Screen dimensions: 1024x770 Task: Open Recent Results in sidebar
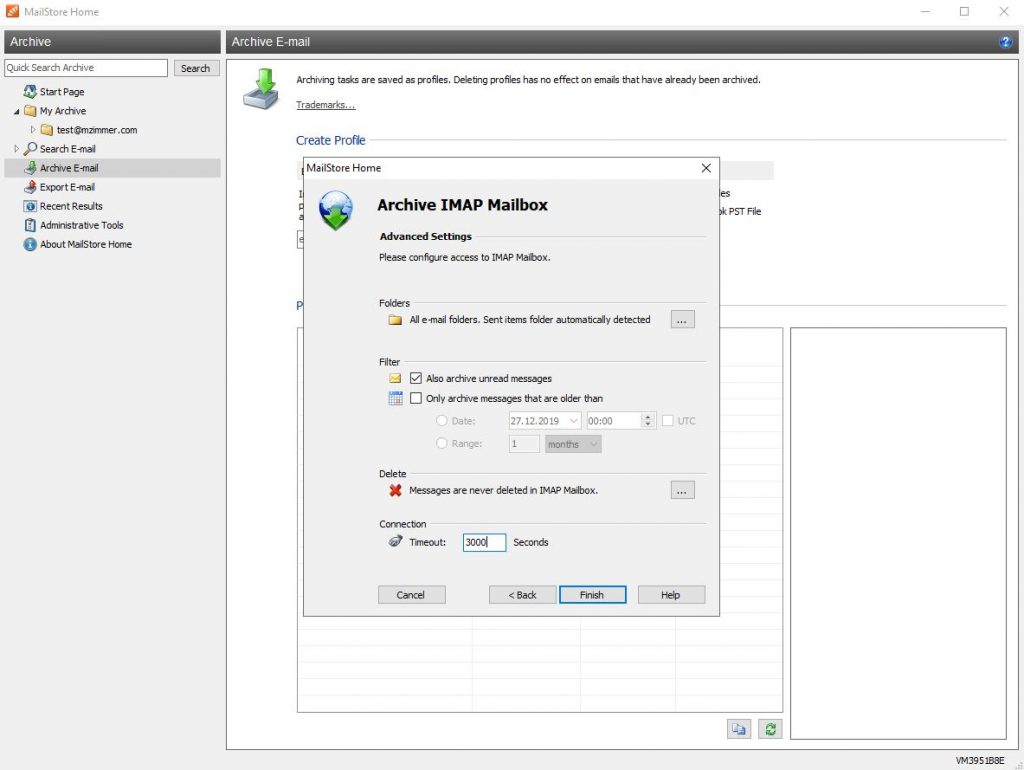(71, 206)
